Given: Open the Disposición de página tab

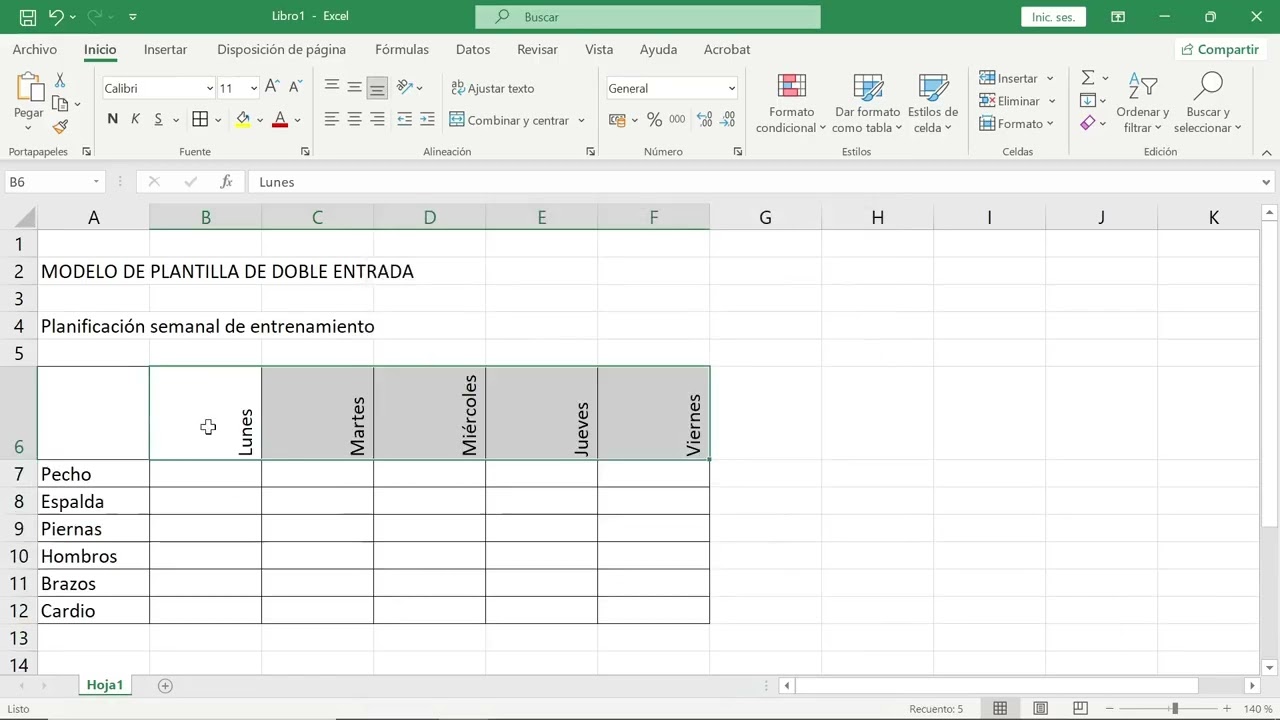Looking at the screenshot, I should (x=281, y=49).
